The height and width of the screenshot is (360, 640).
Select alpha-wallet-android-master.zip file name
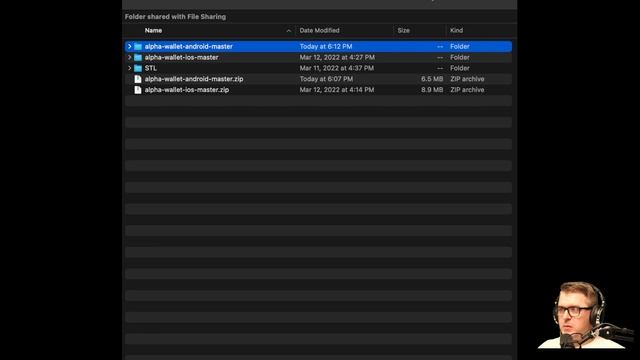point(194,79)
